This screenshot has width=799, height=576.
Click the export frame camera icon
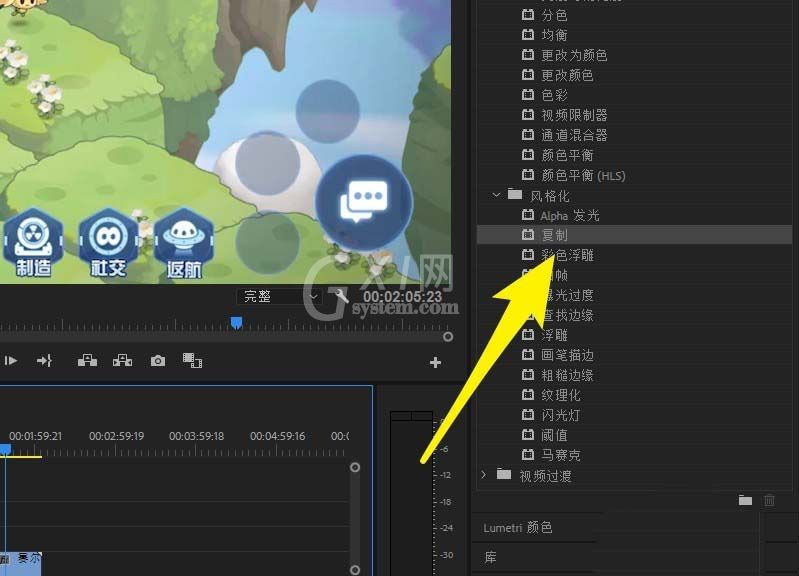(158, 361)
